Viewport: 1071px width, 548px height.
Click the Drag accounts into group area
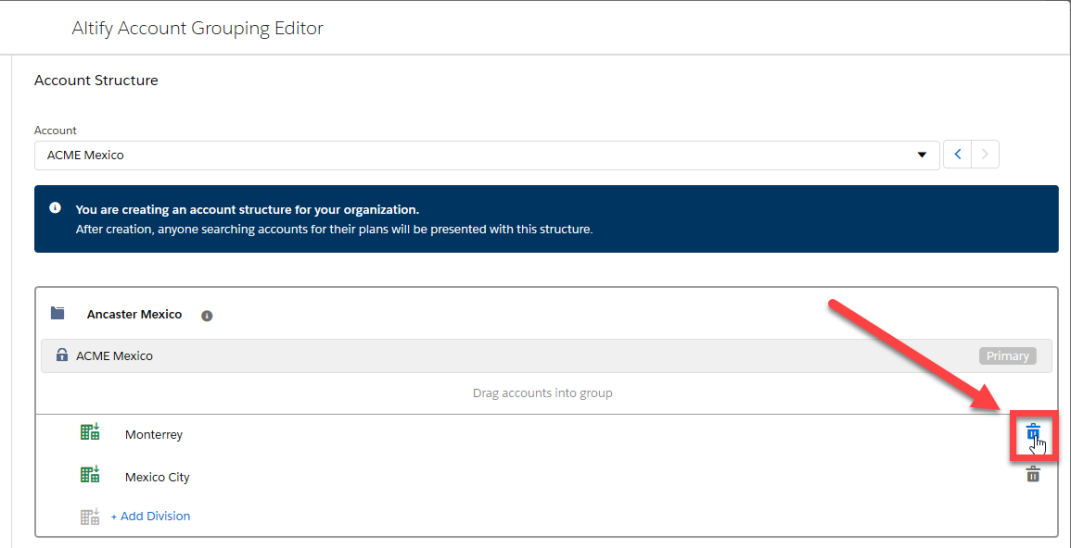[542, 394]
